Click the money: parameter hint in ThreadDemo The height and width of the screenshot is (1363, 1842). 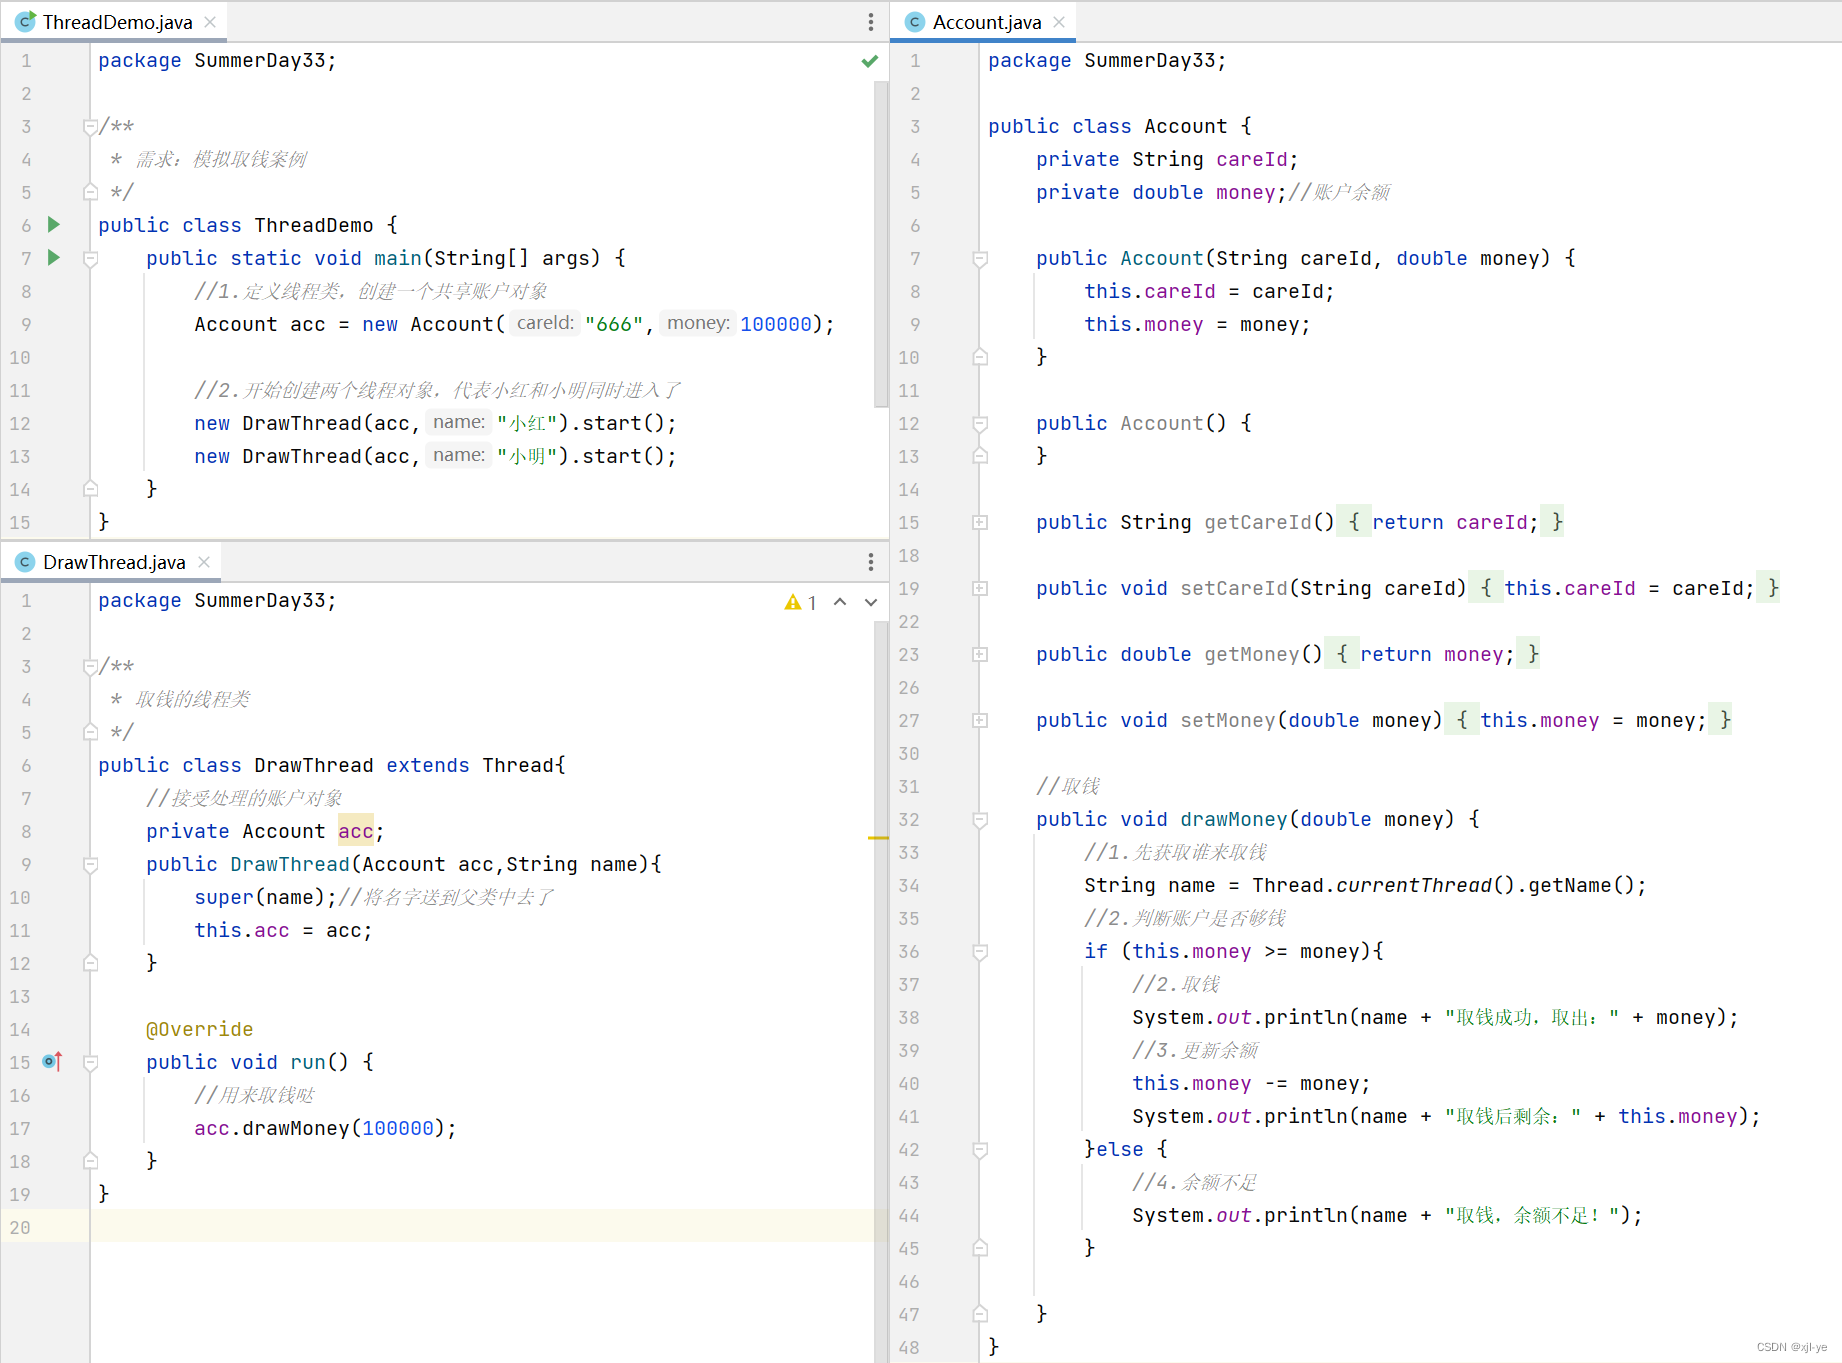point(698,323)
